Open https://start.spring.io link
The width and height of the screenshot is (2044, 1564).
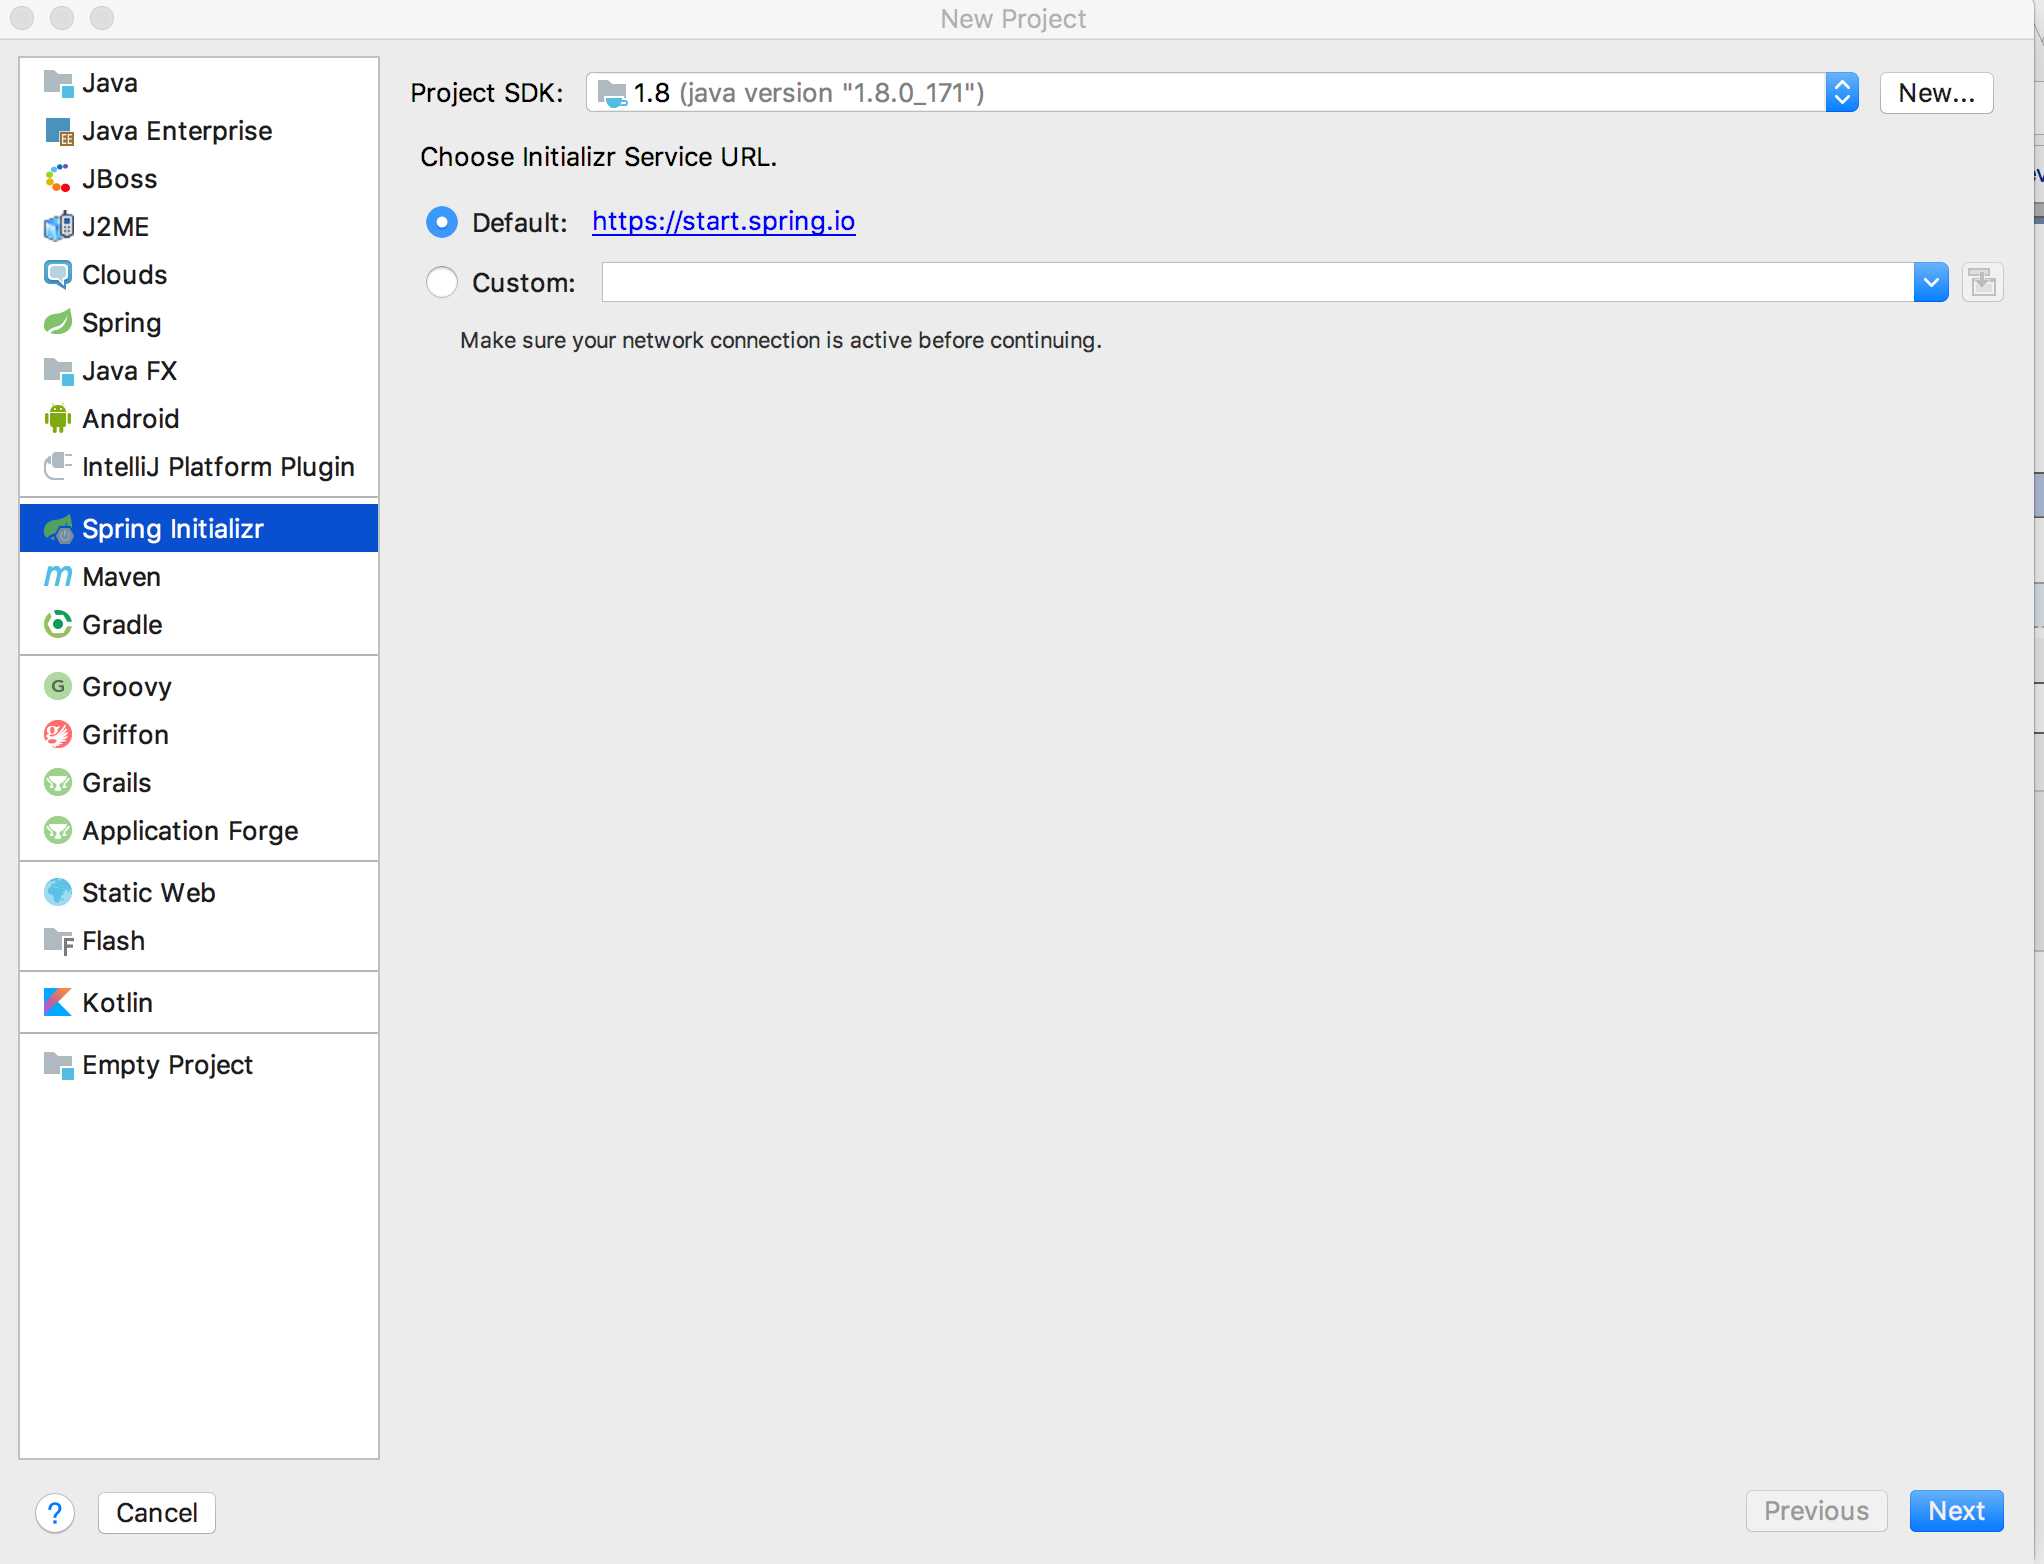724,221
